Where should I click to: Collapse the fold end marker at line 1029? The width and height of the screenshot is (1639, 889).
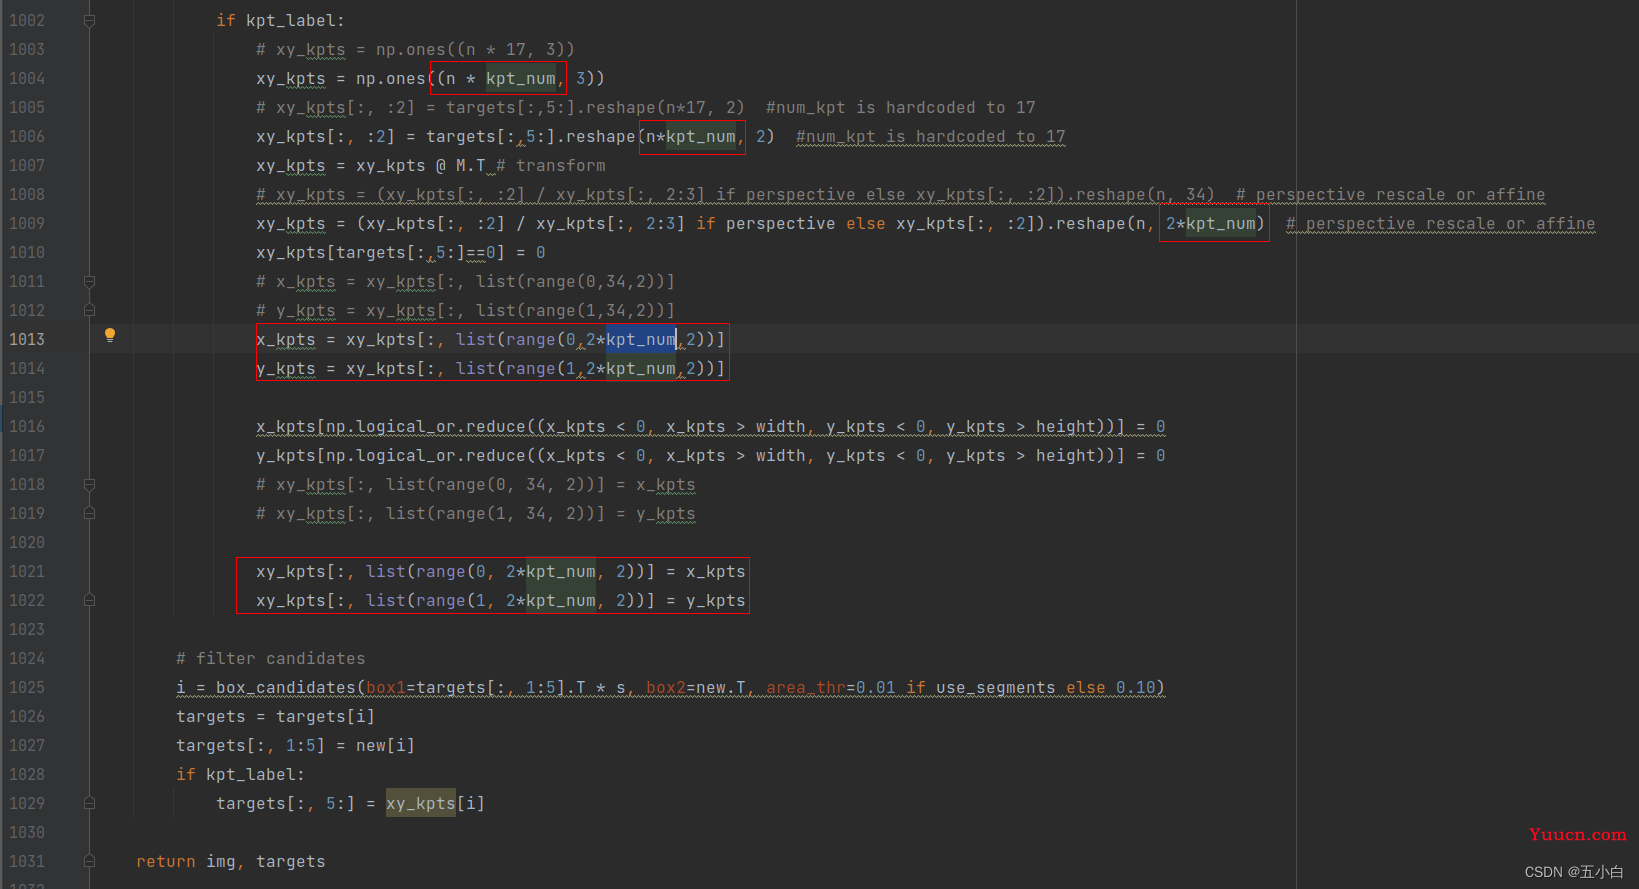(89, 803)
